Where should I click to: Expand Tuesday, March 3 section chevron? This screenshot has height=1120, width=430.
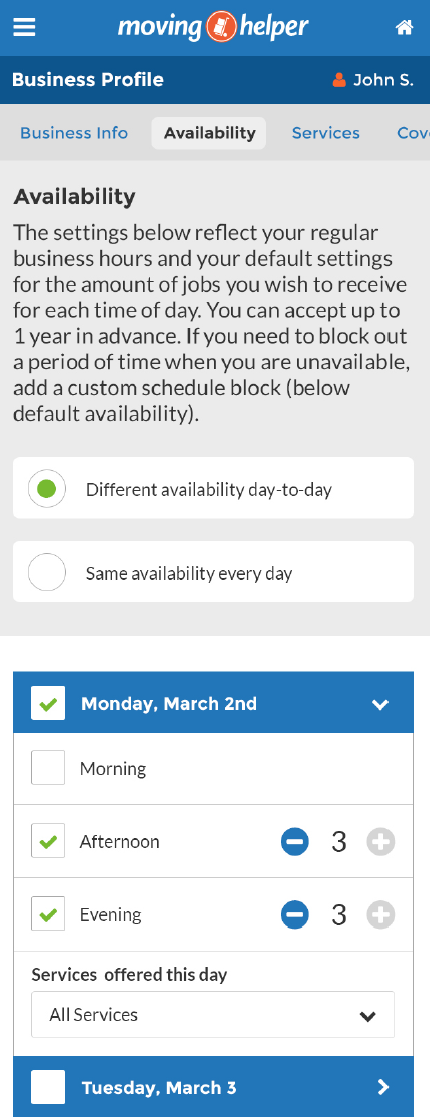pos(384,1087)
